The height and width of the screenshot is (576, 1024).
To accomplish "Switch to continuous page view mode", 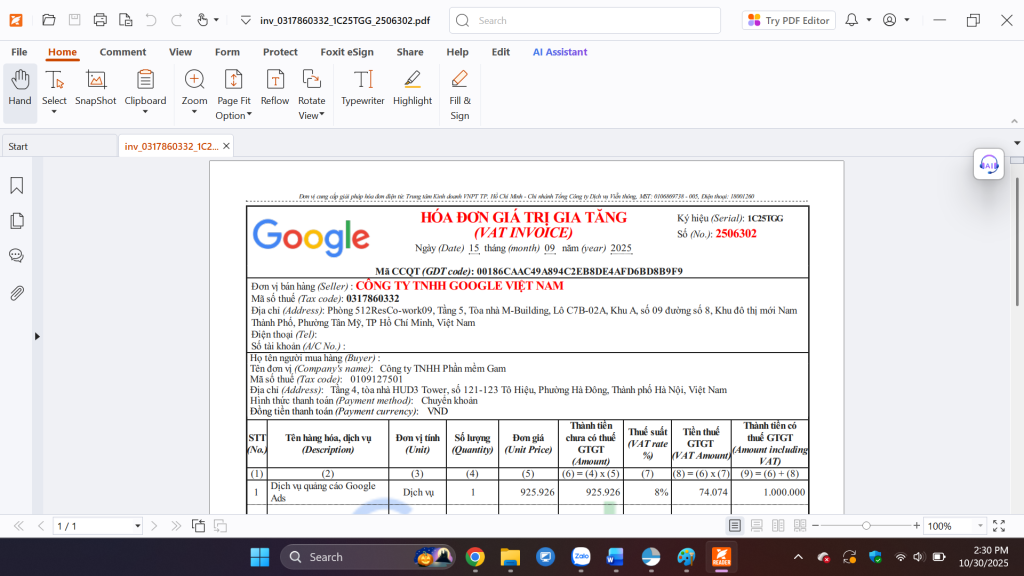I will (x=757, y=526).
